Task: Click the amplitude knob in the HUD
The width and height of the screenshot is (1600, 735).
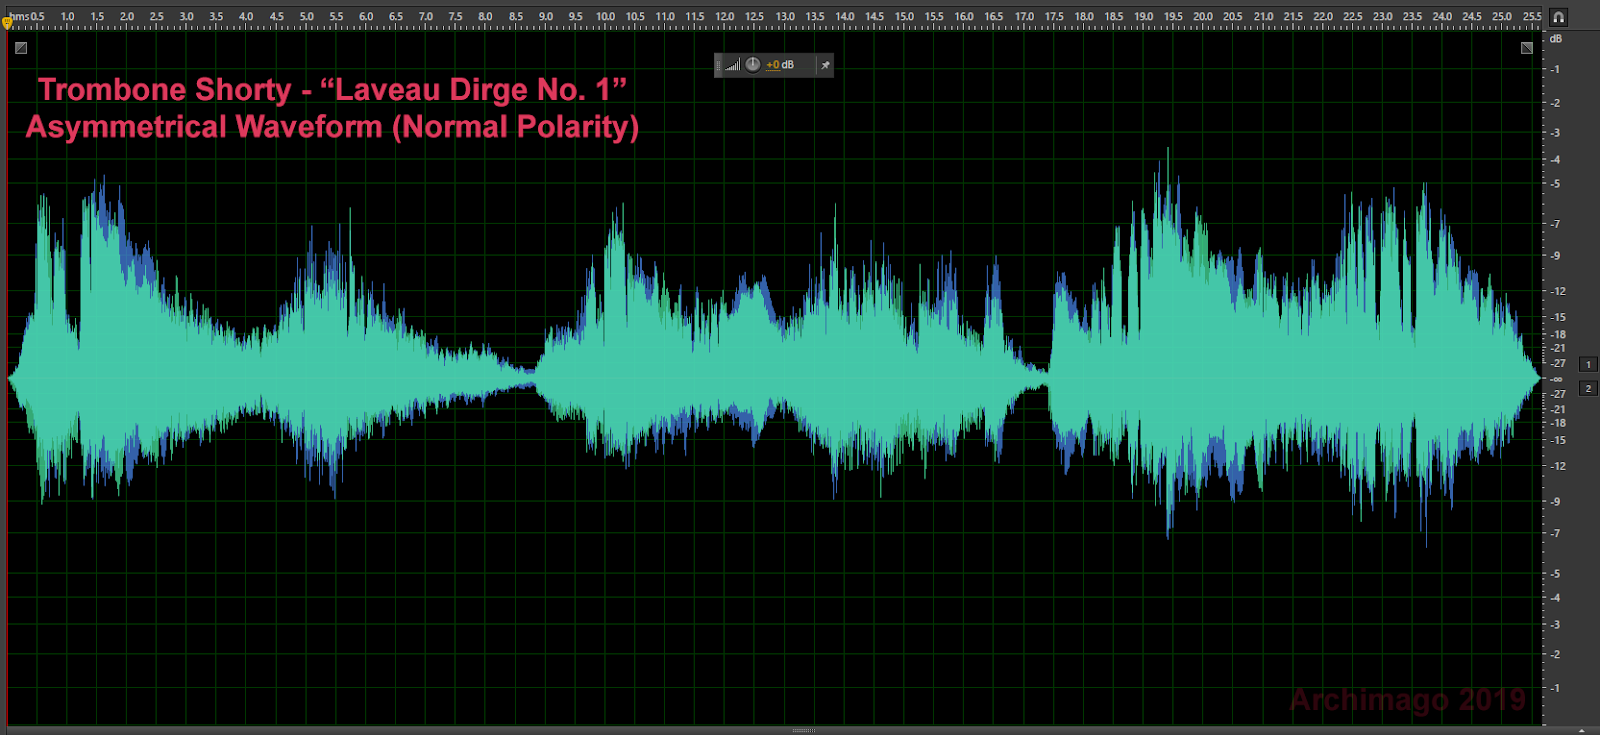Action: [753, 64]
